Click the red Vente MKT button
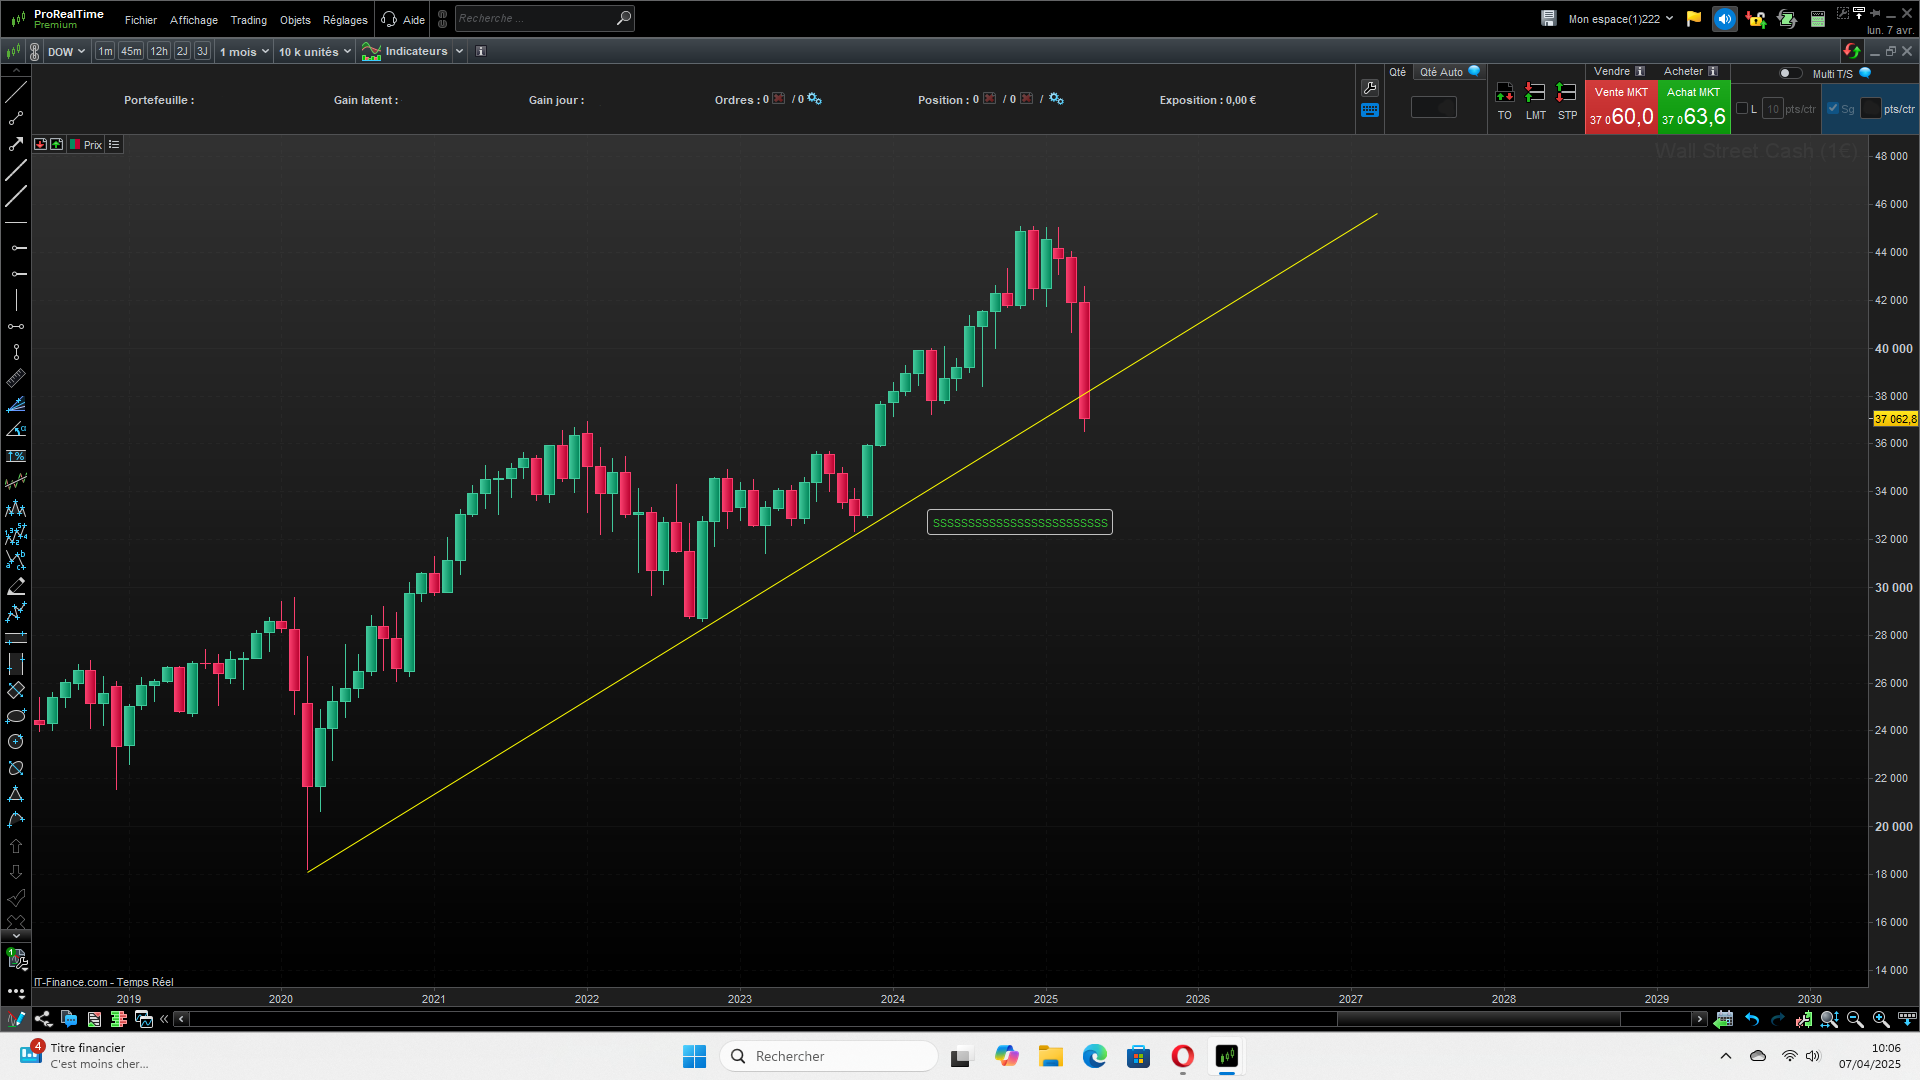This screenshot has height=1080, width=1920. coord(1621,108)
